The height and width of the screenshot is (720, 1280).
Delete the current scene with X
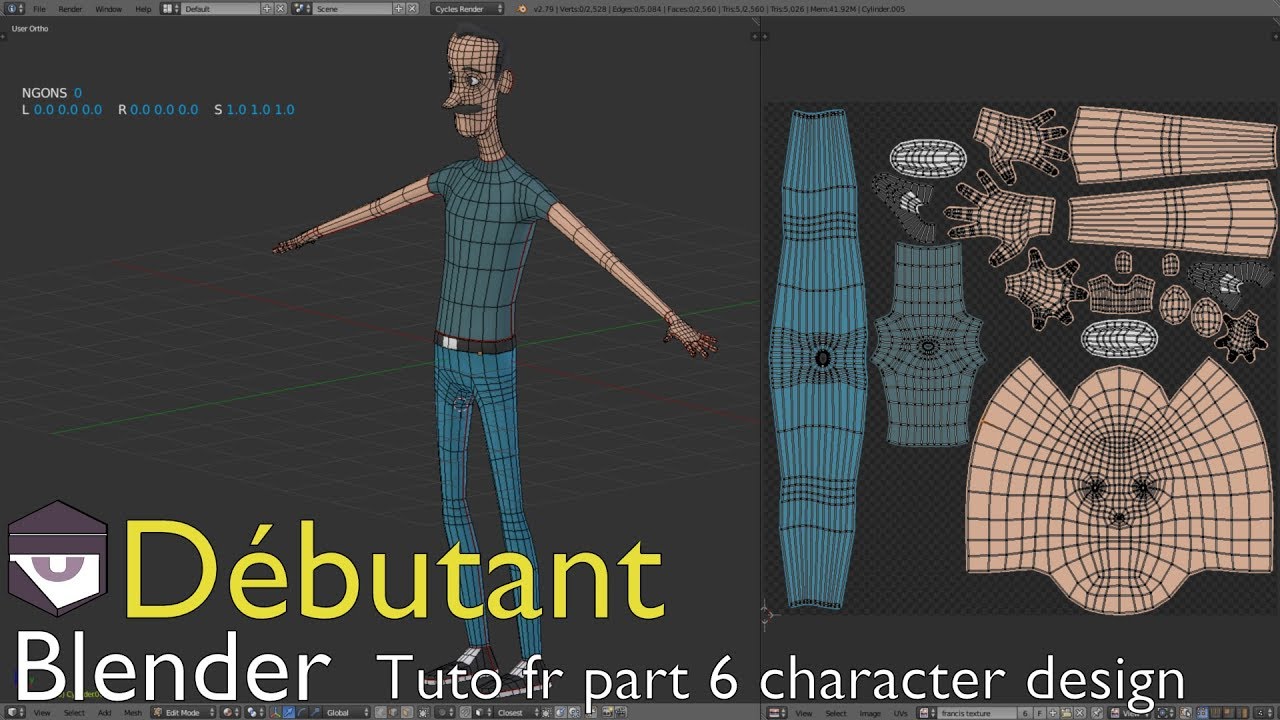(x=412, y=9)
